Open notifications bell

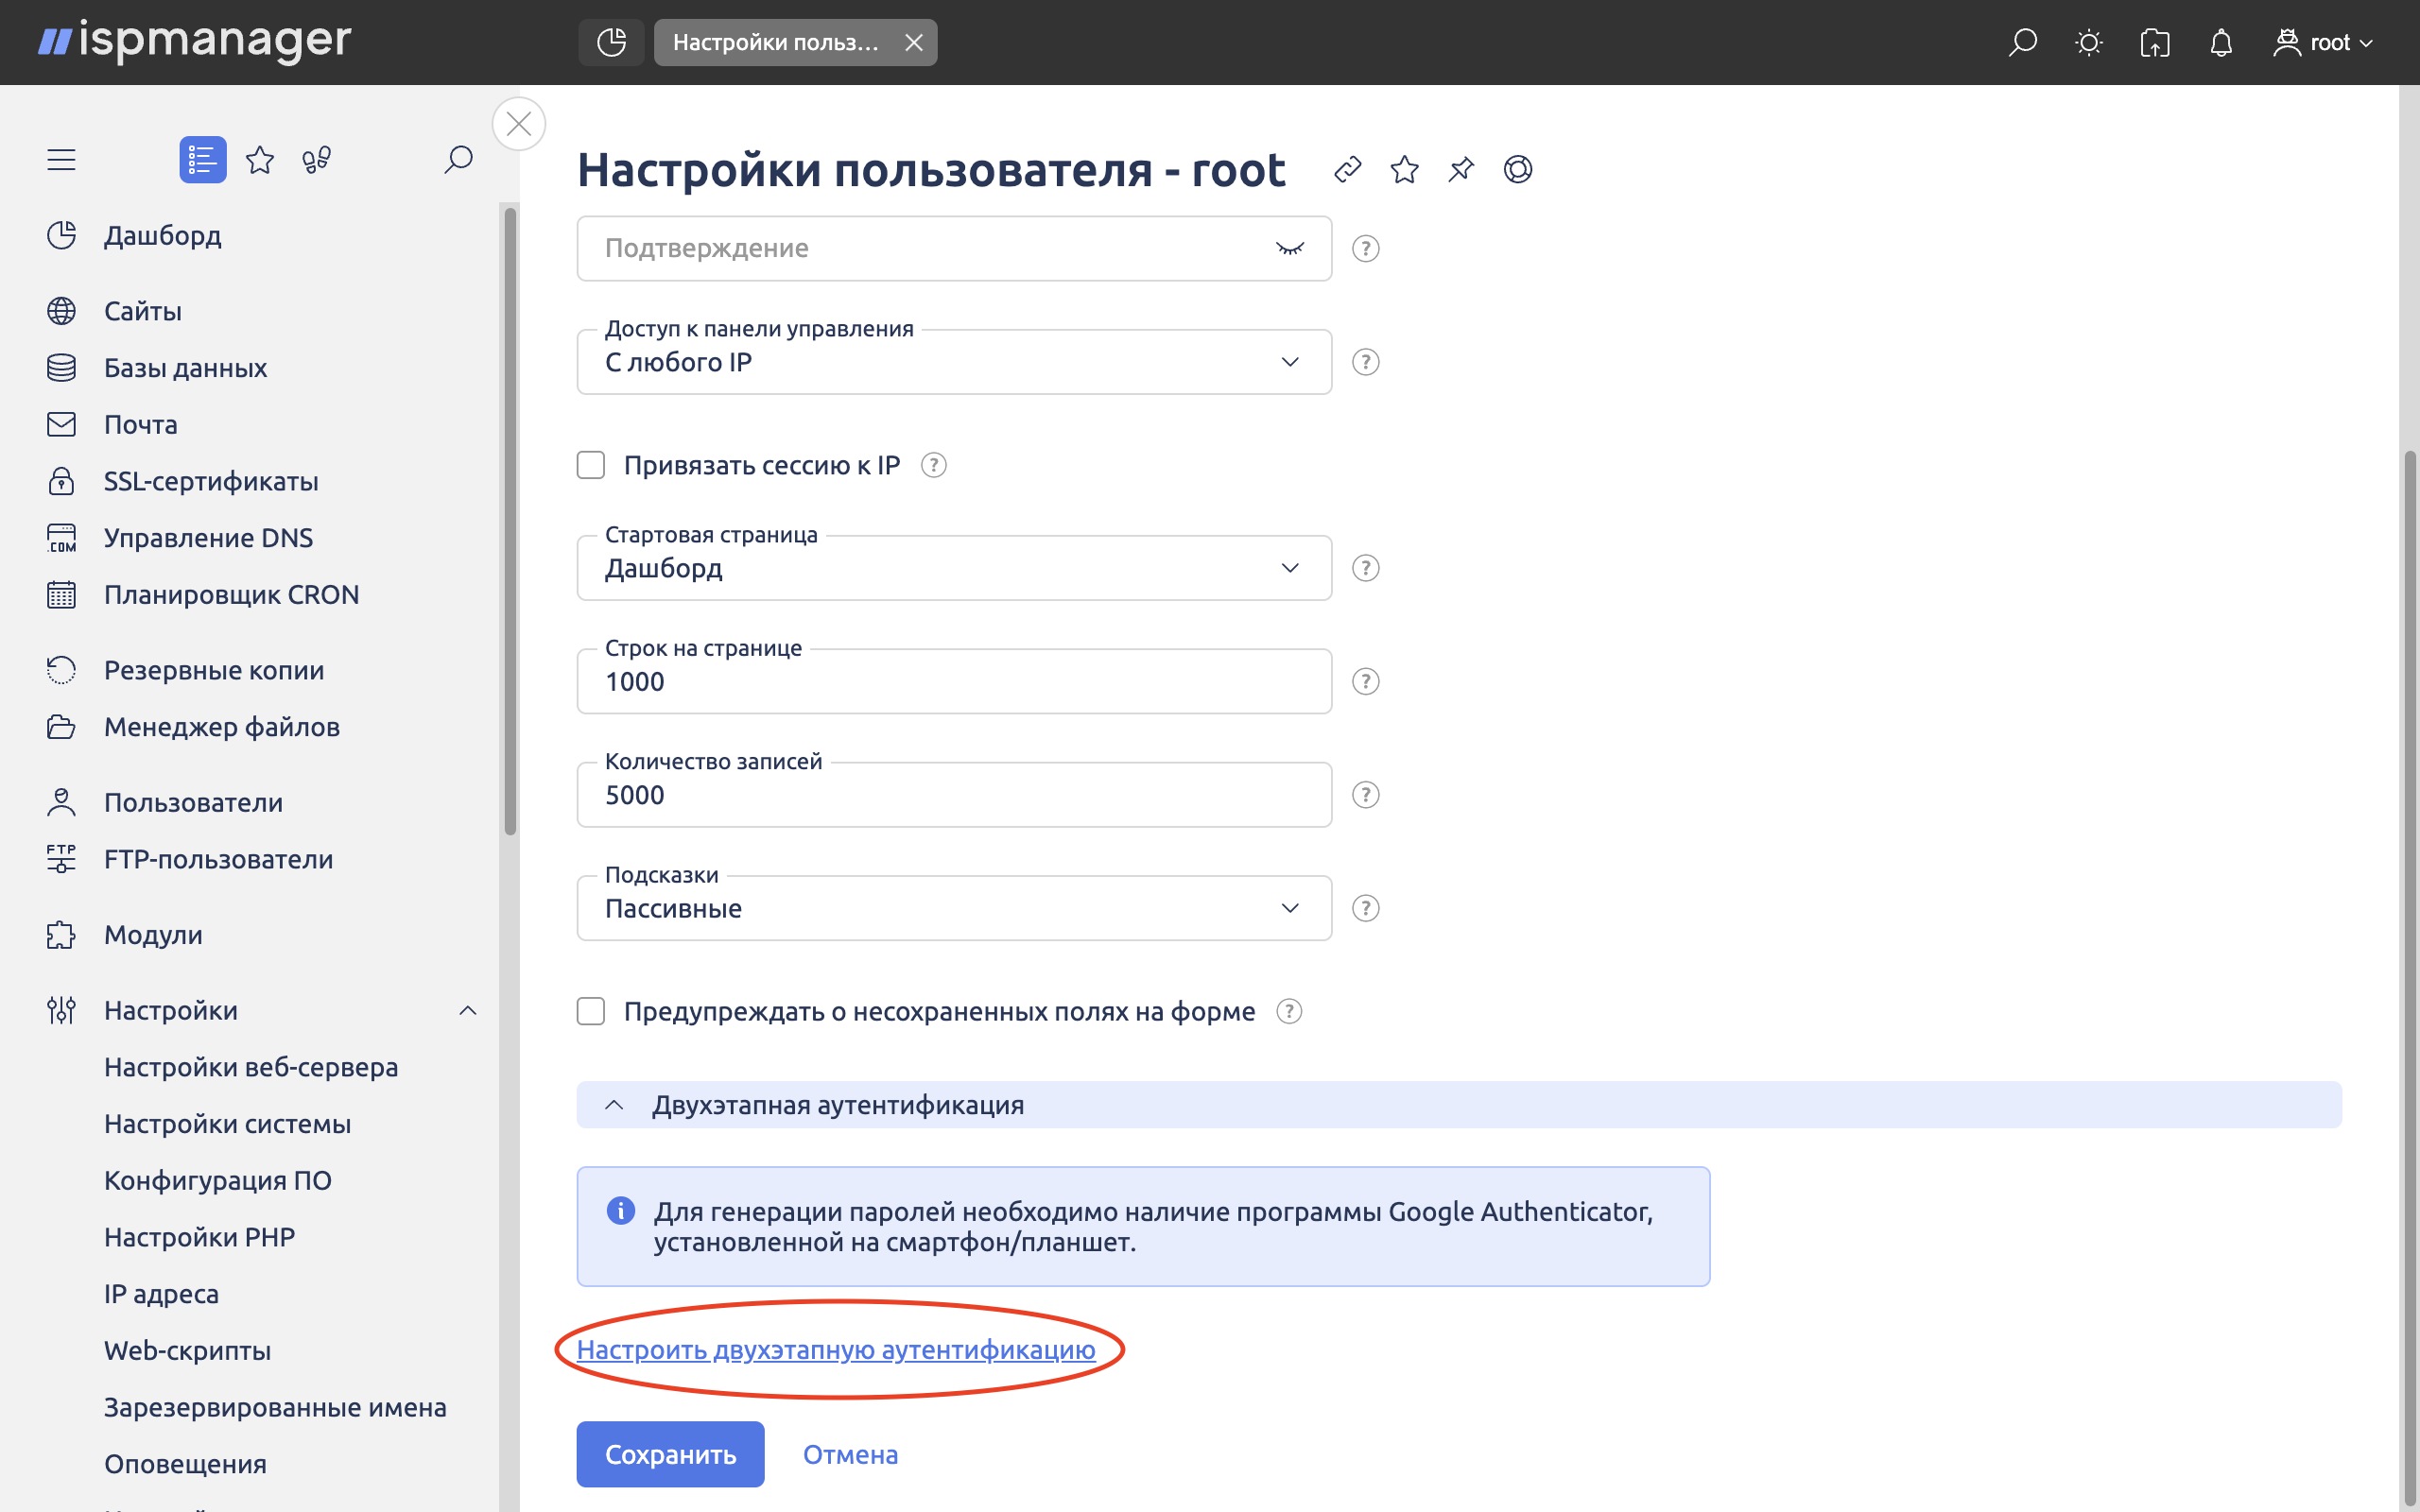tap(2221, 42)
